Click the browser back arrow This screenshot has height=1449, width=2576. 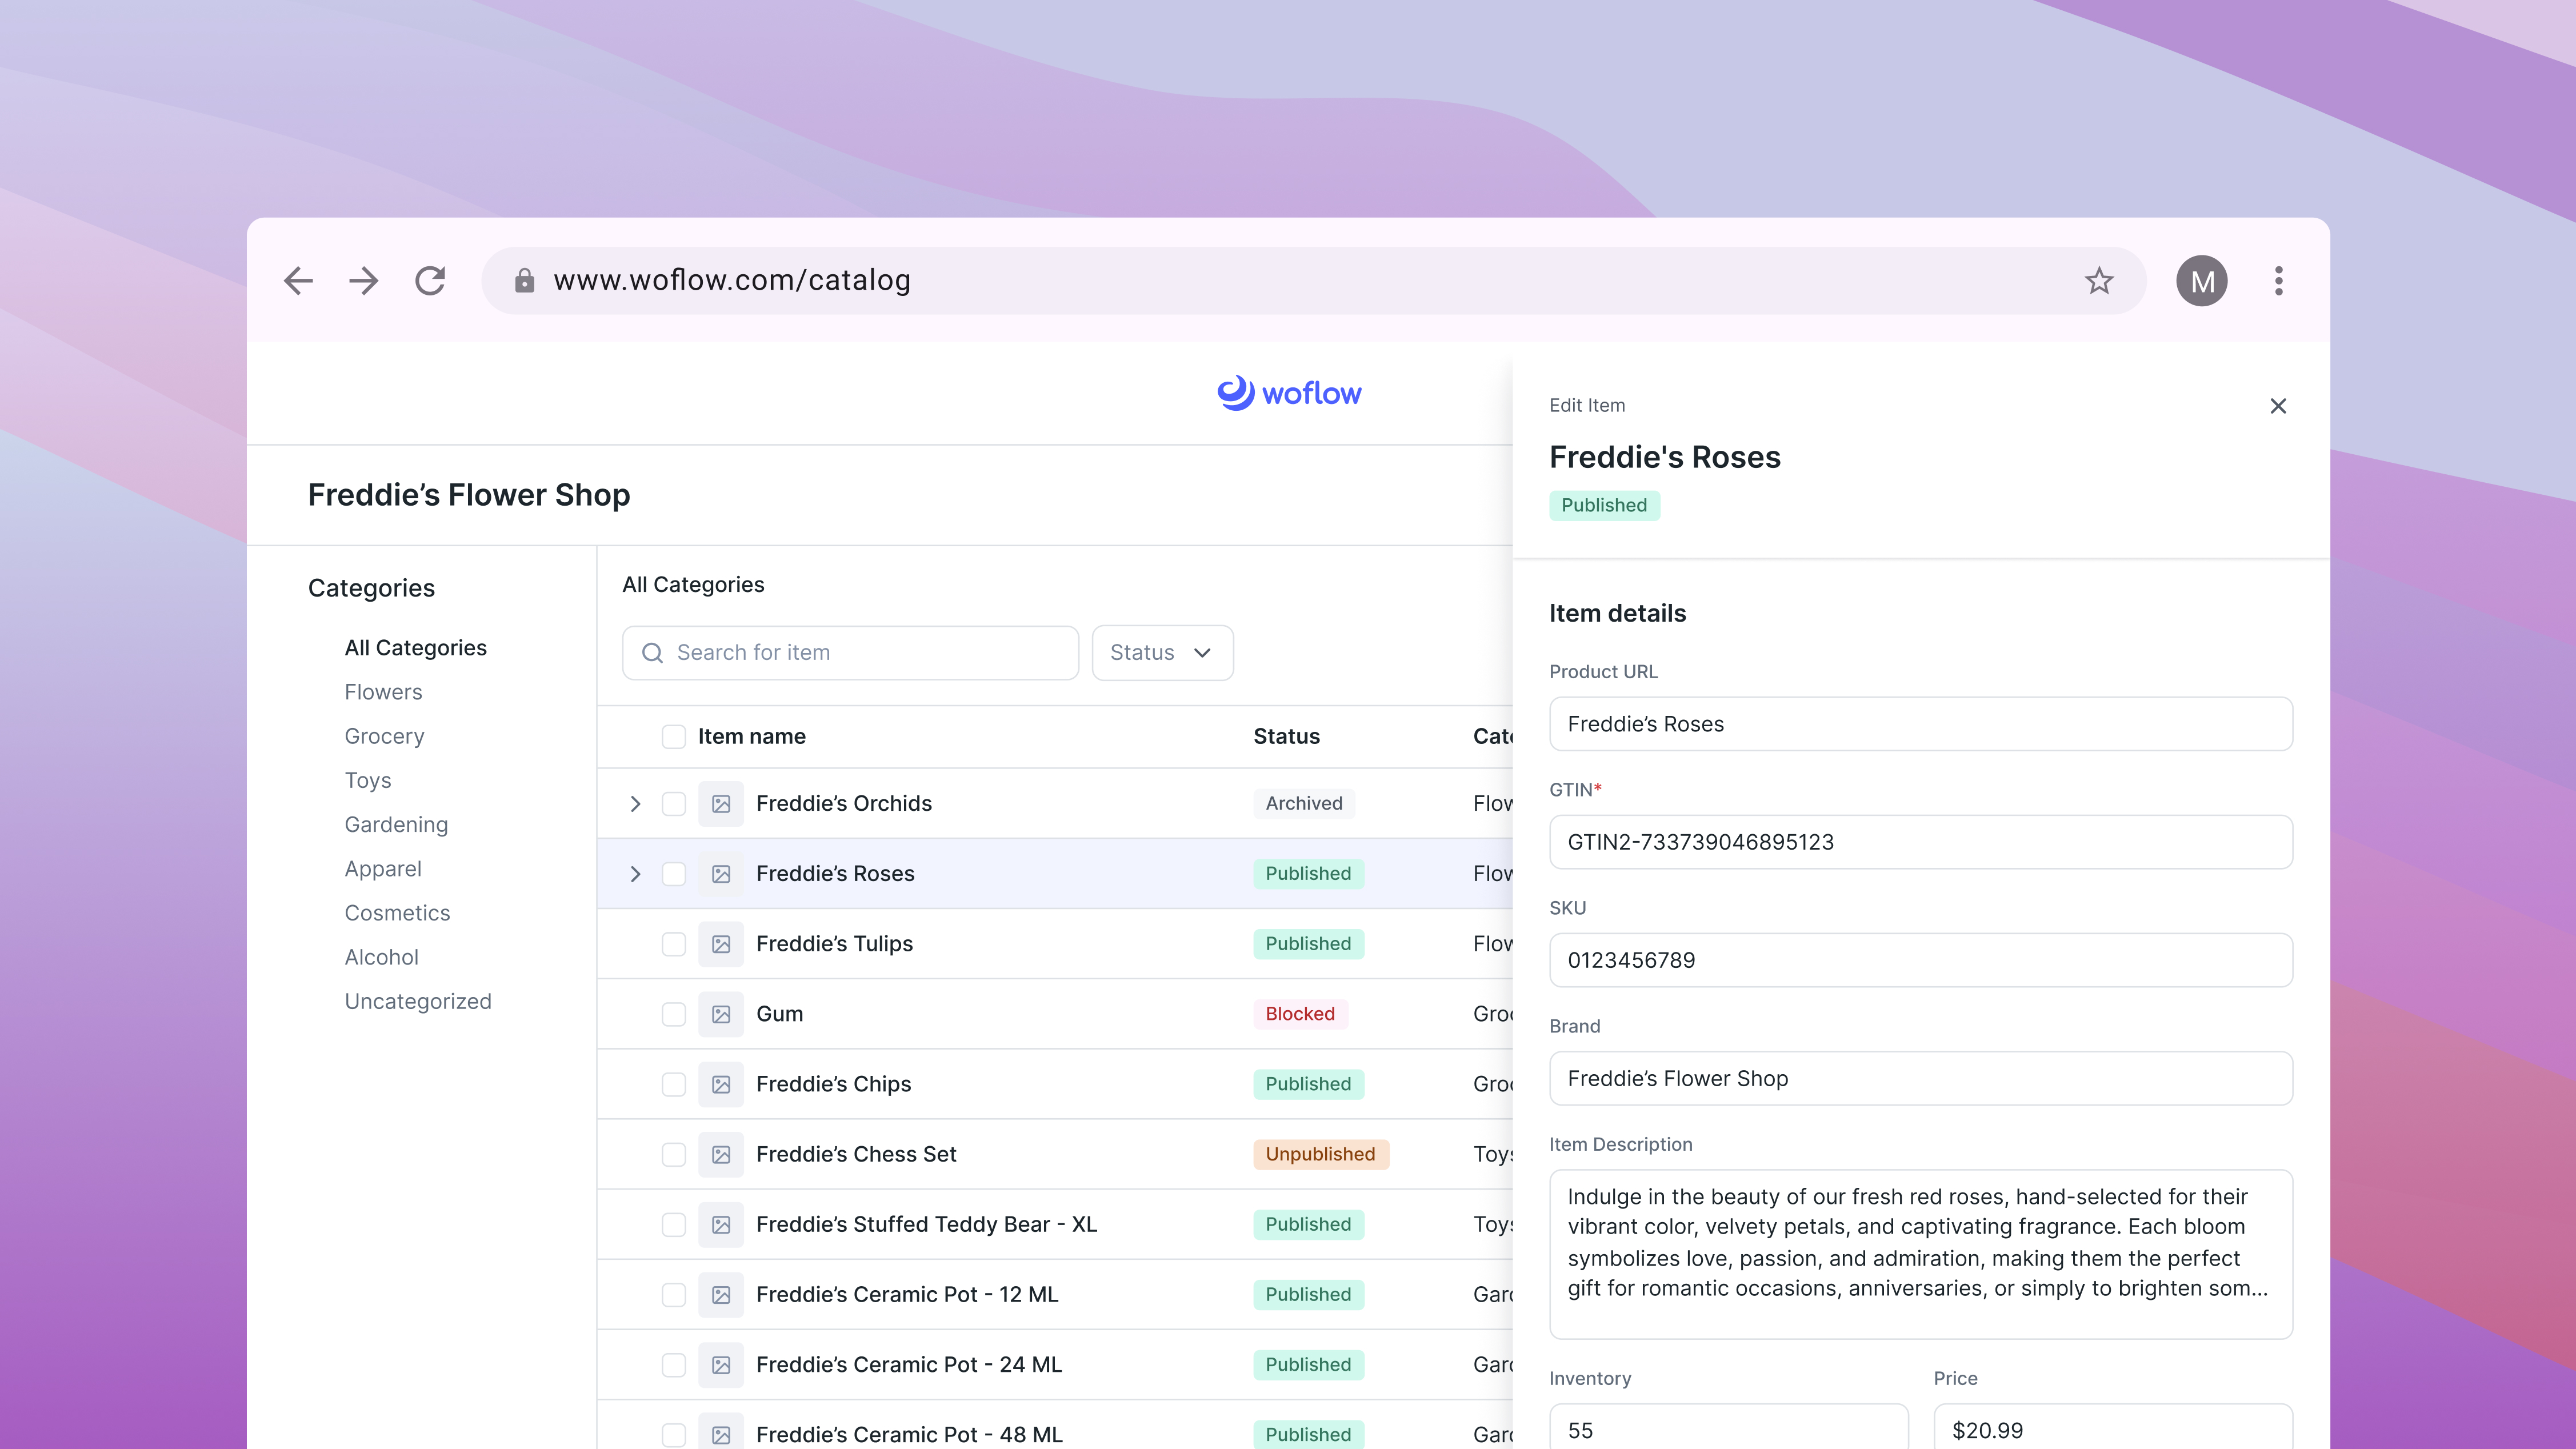click(298, 281)
